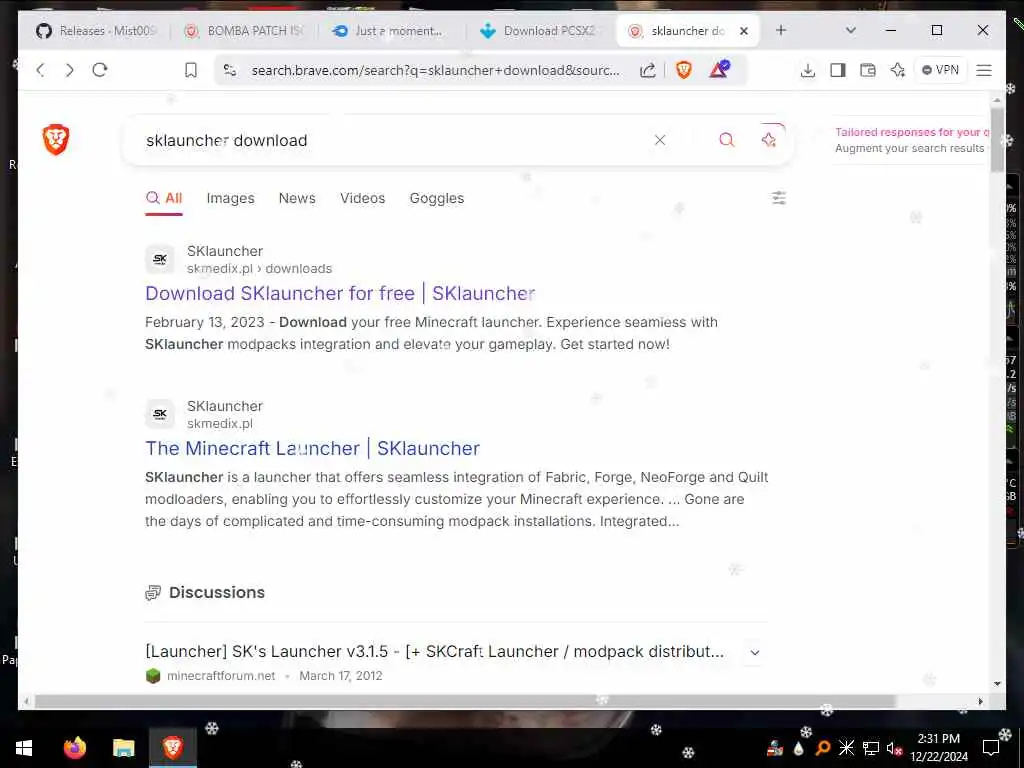Go forward to next page
The height and width of the screenshot is (768, 1024).
coord(70,70)
